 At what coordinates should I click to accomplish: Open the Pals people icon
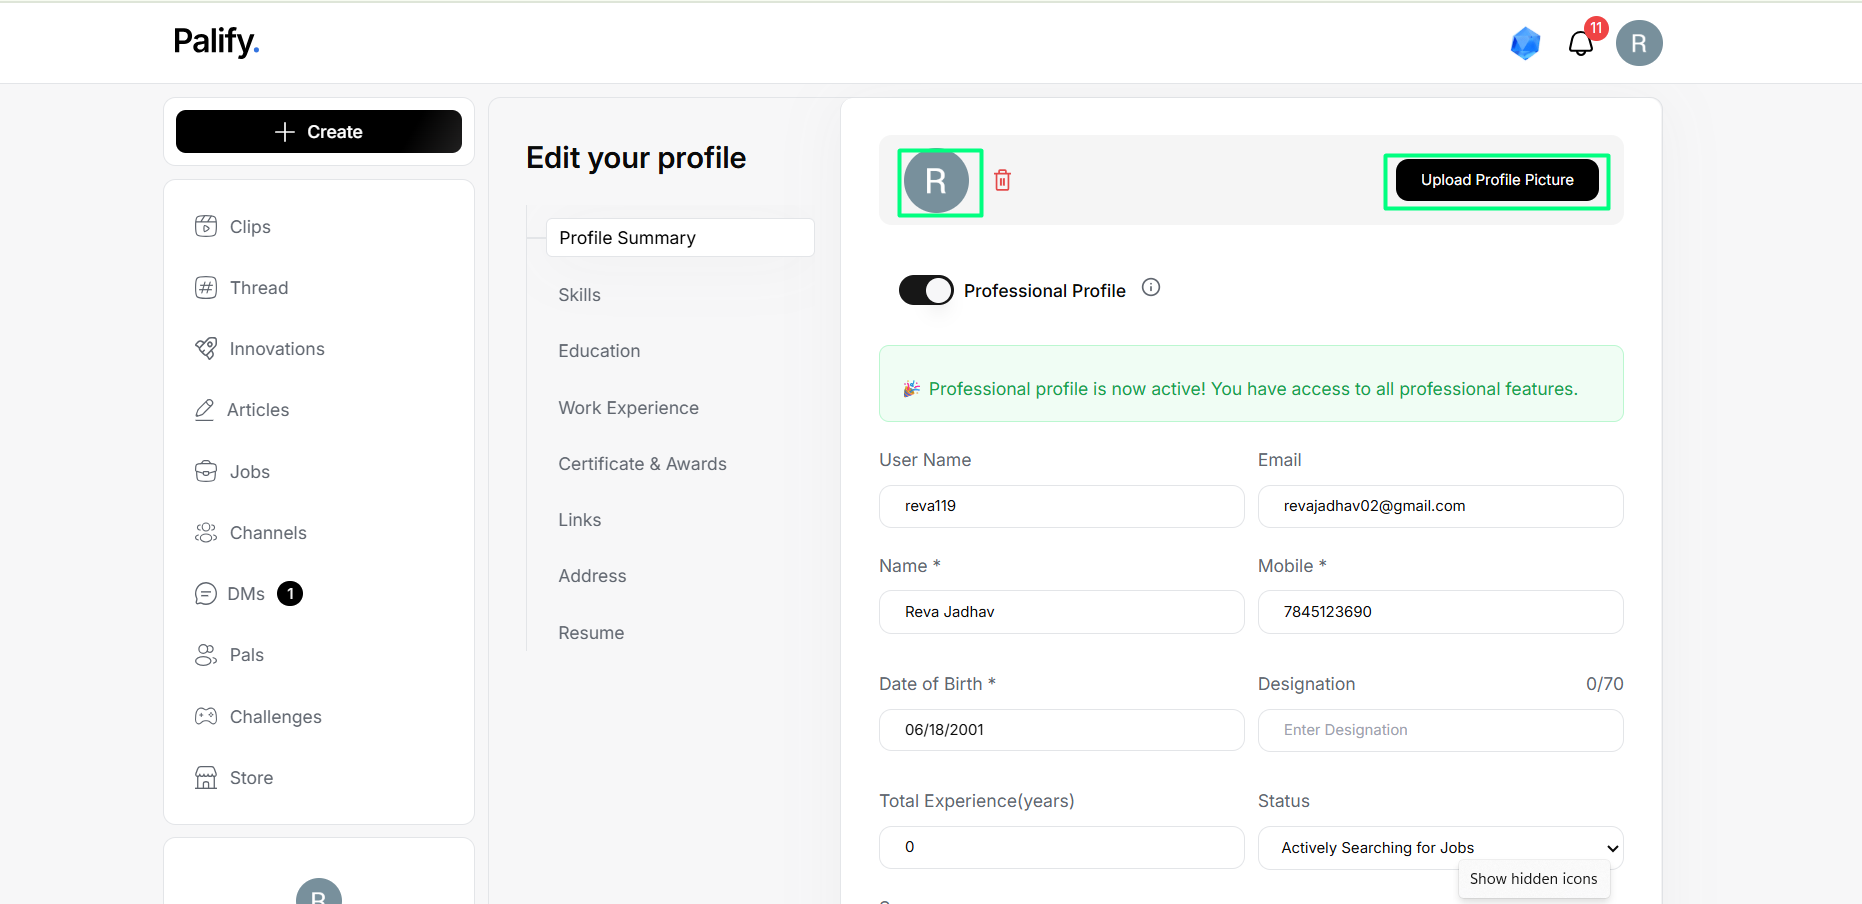point(206,655)
